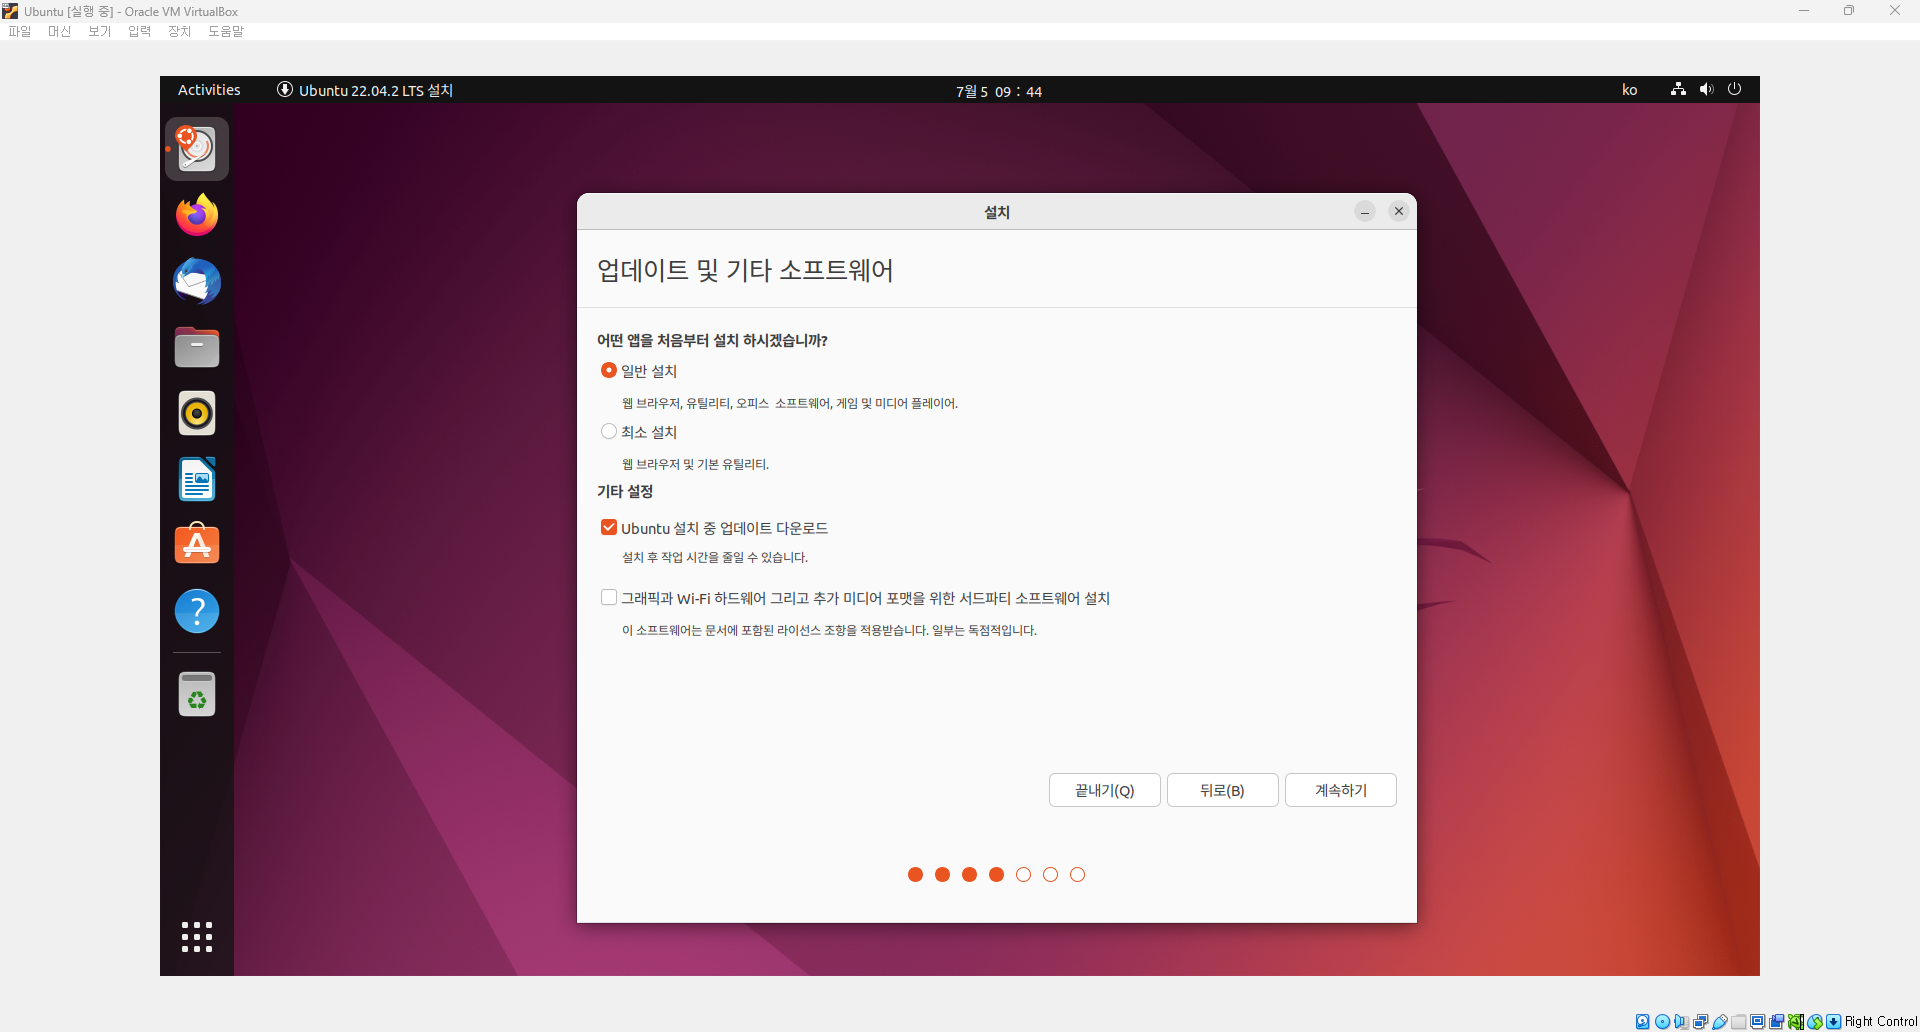Viewport: 1920px width, 1032px height.
Task: Open Rhythmbox music player in the dock
Action: (197, 413)
